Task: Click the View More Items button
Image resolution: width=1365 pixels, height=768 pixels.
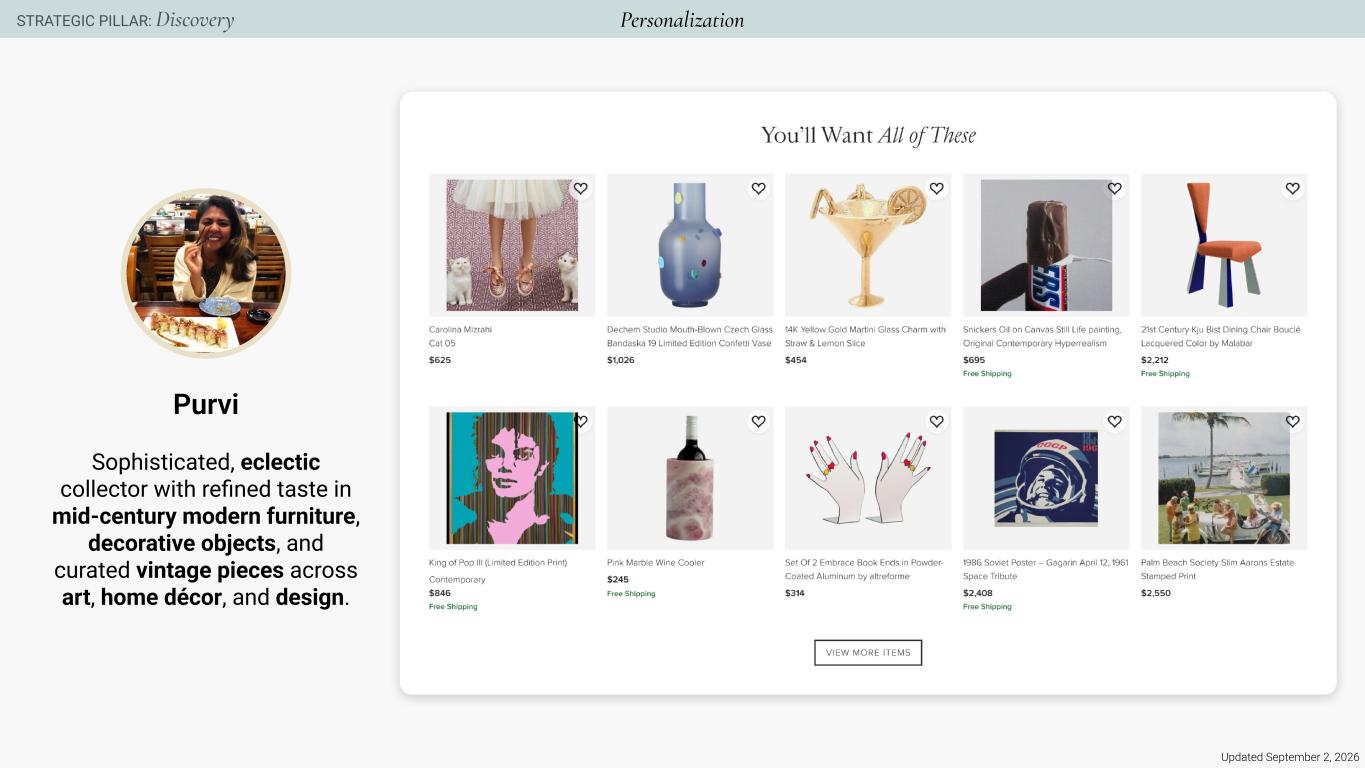Action: pyautogui.click(x=868, y=652)
